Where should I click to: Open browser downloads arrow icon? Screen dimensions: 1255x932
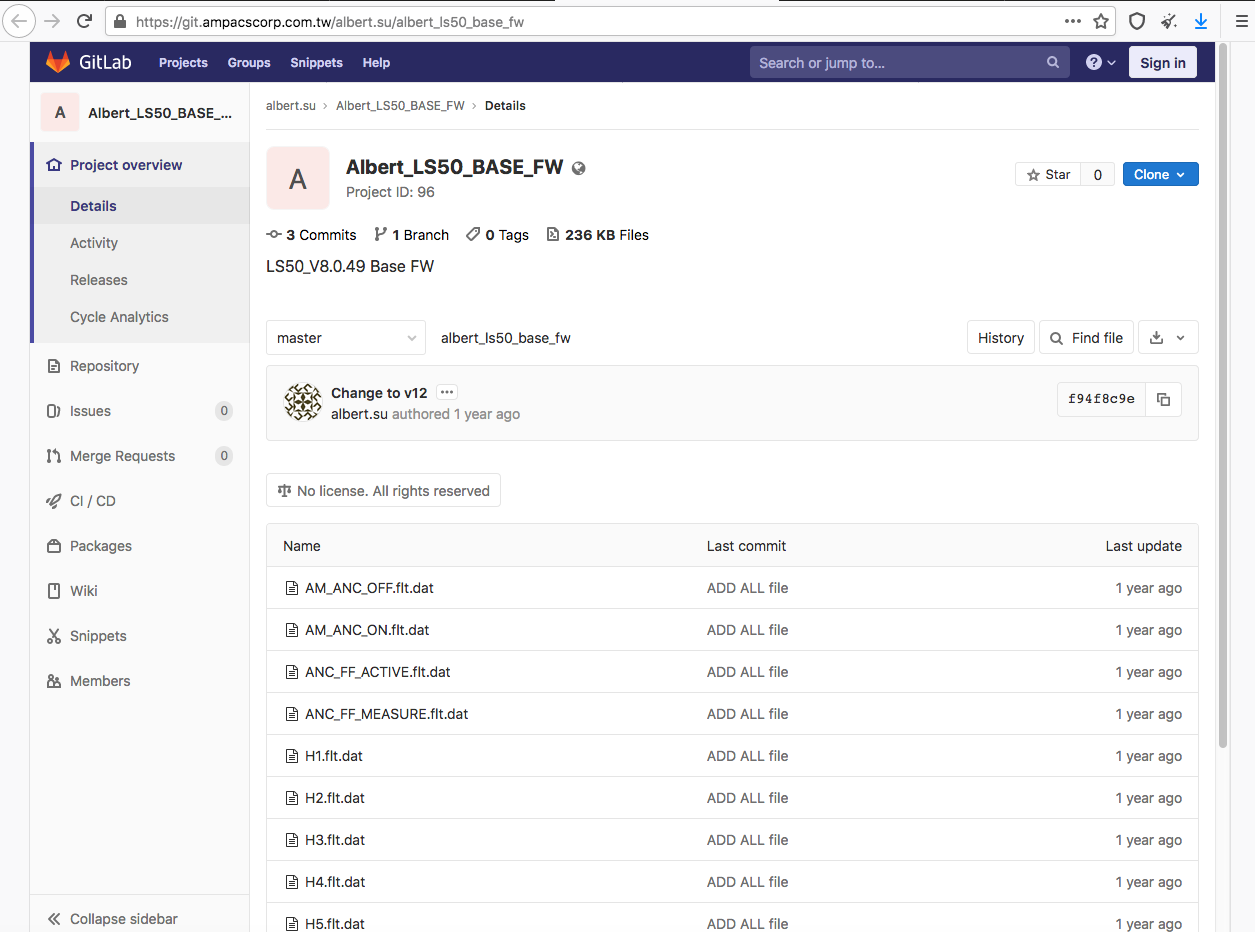[1201, 21]
